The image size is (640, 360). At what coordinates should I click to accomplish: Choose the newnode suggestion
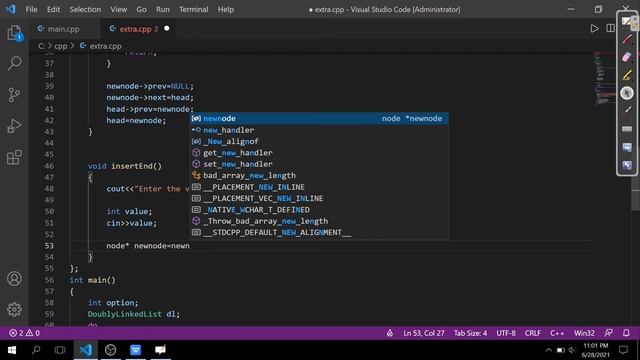320,118
